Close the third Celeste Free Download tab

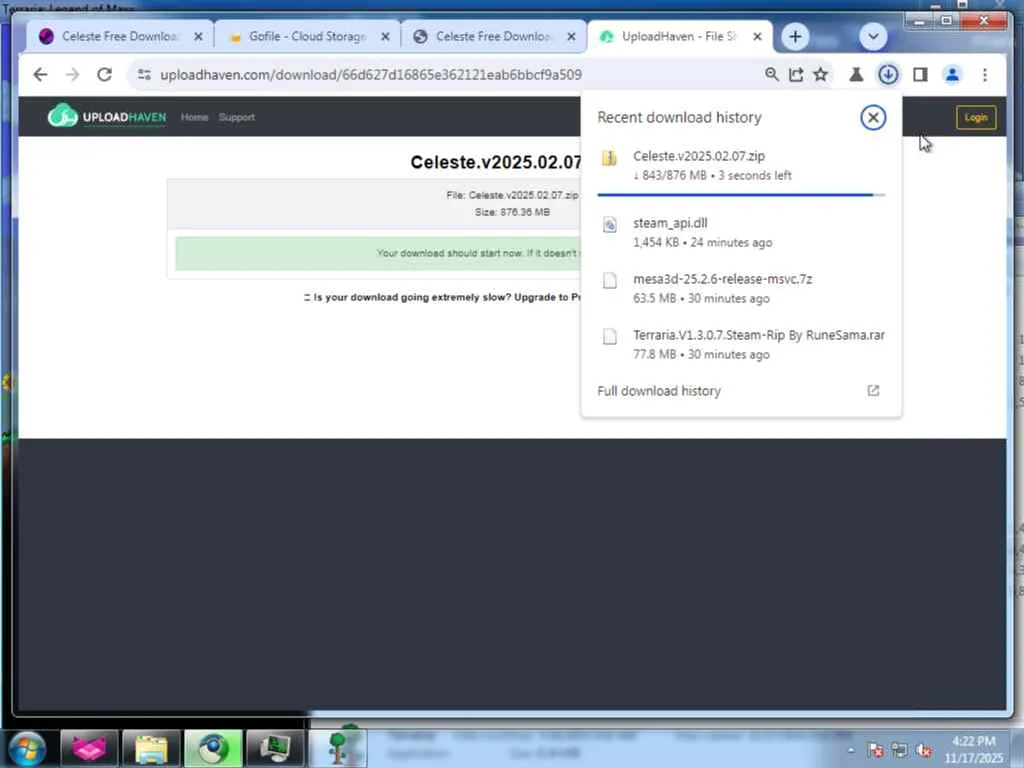tap(571, 37)
